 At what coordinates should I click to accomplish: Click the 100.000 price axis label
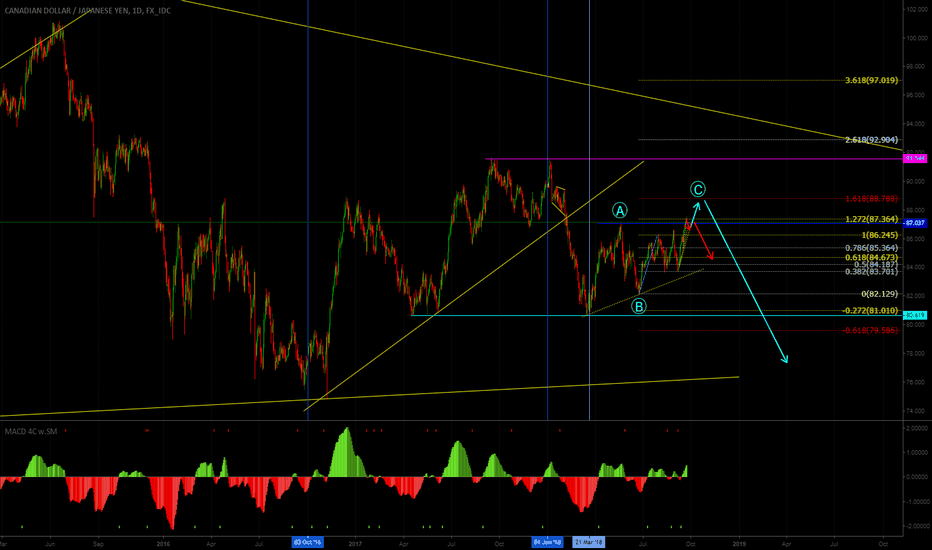click(x=917, y=38)
